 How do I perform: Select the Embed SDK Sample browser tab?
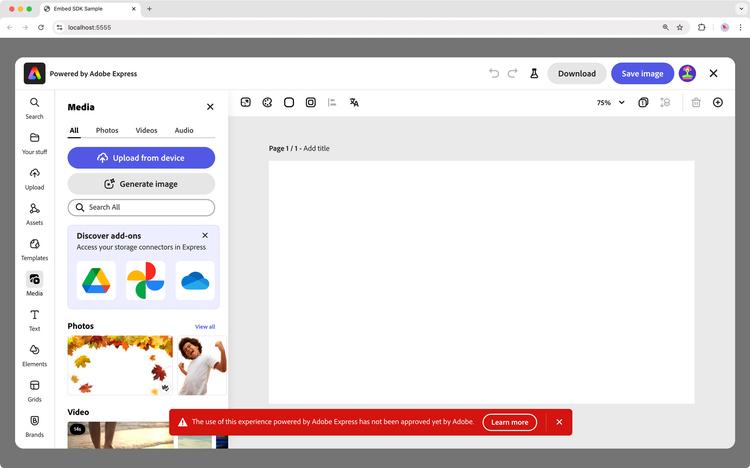click(90, 9)
